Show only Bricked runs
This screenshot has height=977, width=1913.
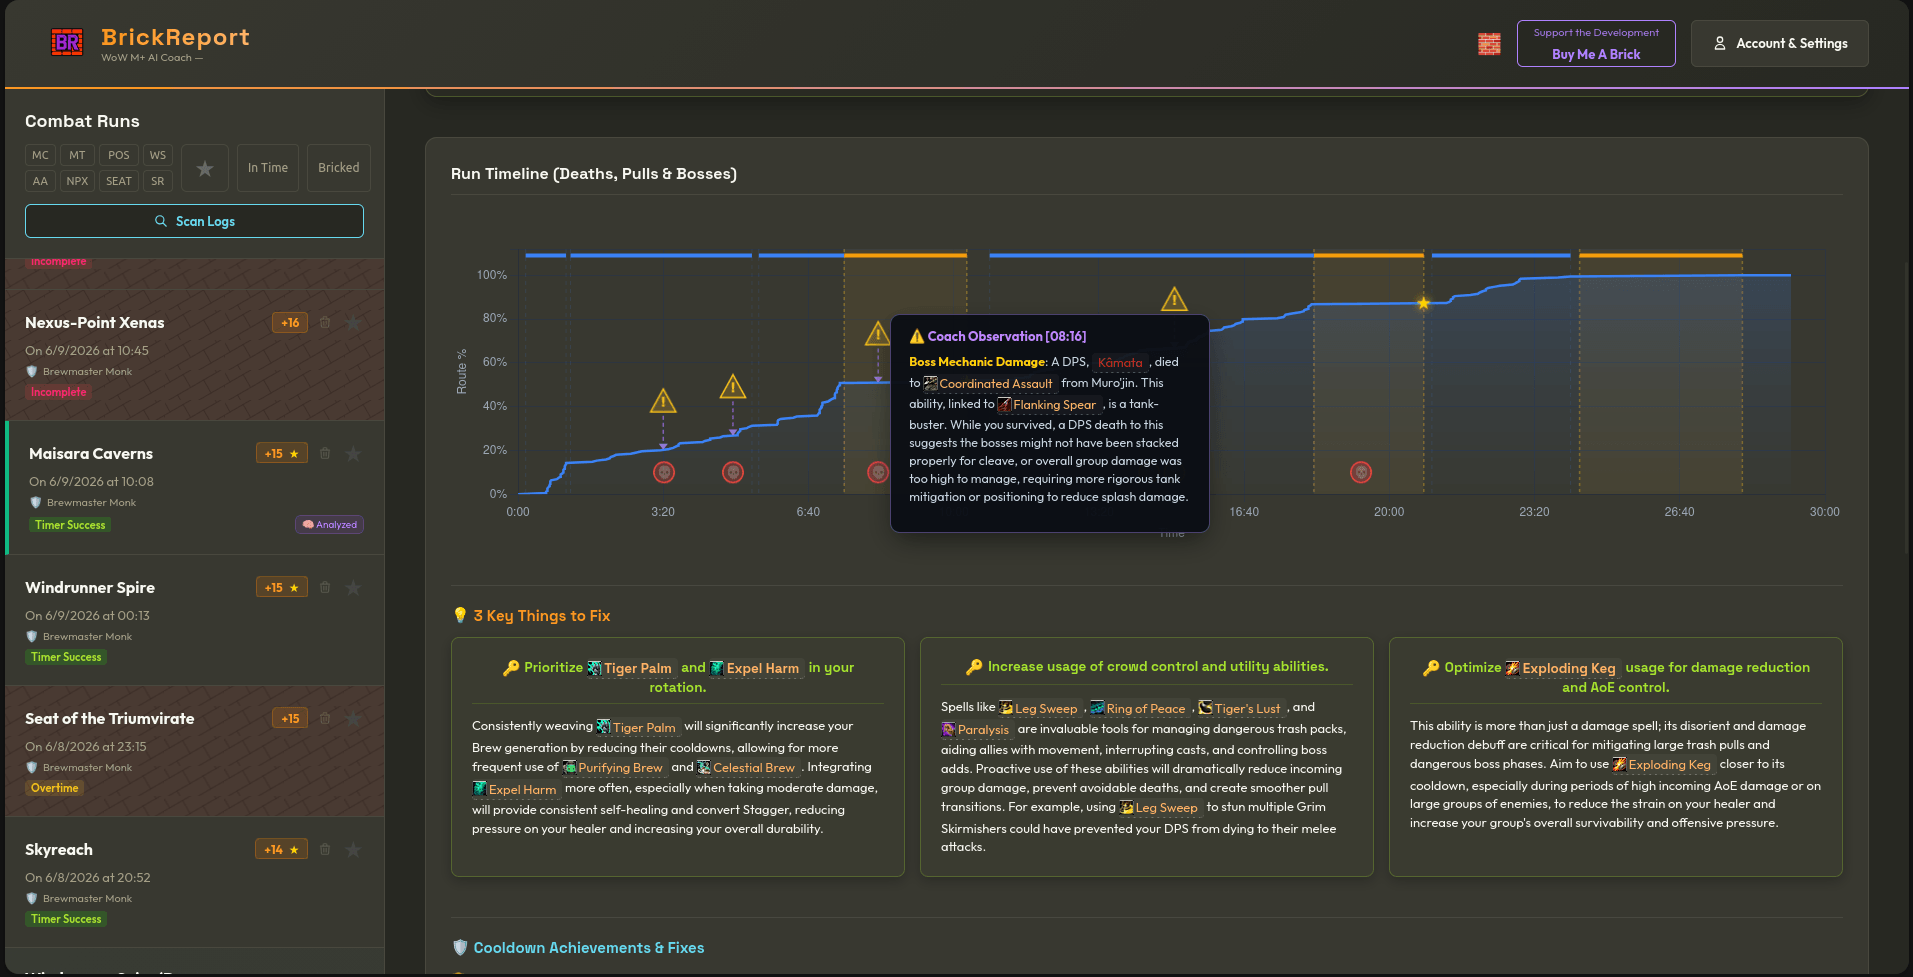click(x=339, y=168)
